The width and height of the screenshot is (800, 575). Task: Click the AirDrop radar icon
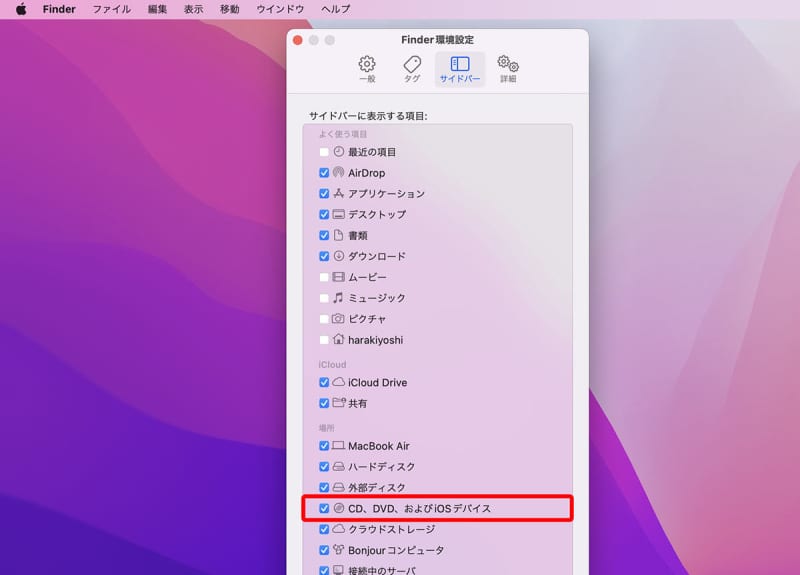point(338,172)
